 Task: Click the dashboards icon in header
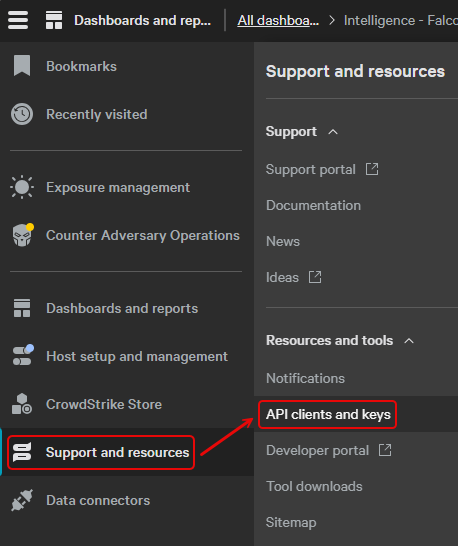54,20
